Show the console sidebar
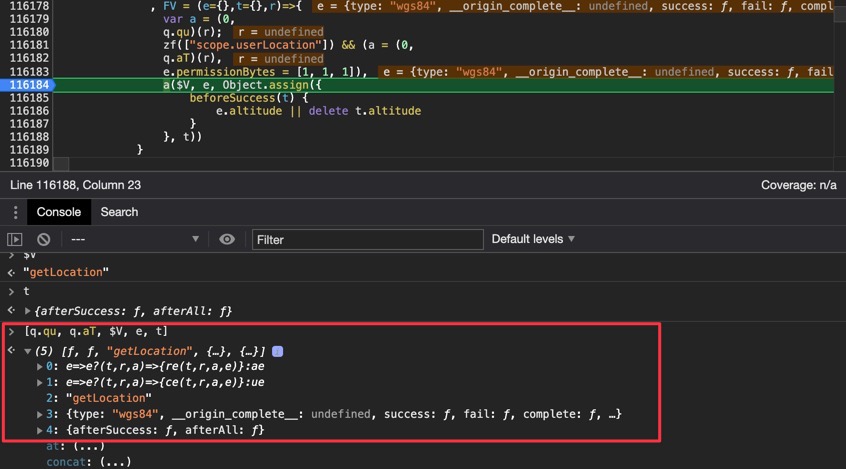Viewport: 846px width, 469px height. (x=15, y=239)
